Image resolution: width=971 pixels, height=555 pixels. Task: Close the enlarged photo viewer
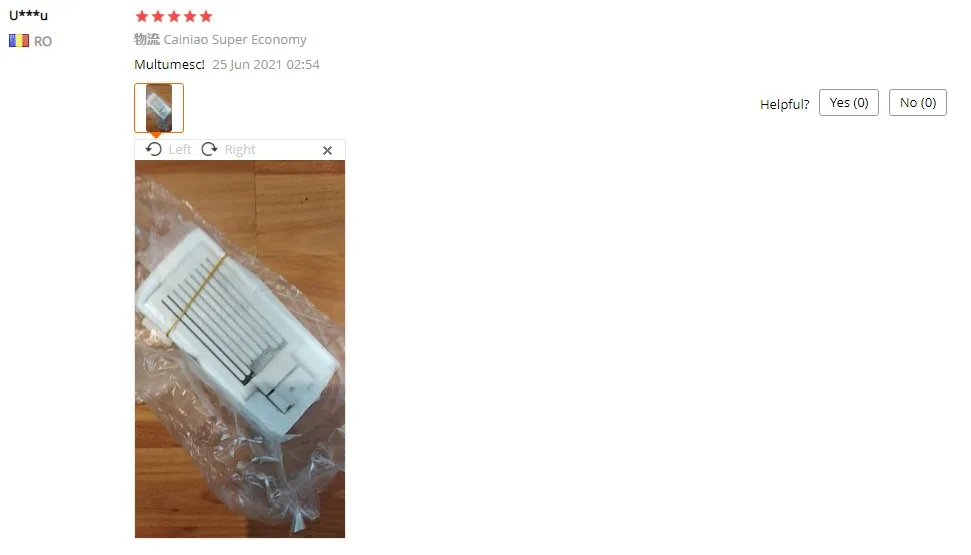[328, 151]
